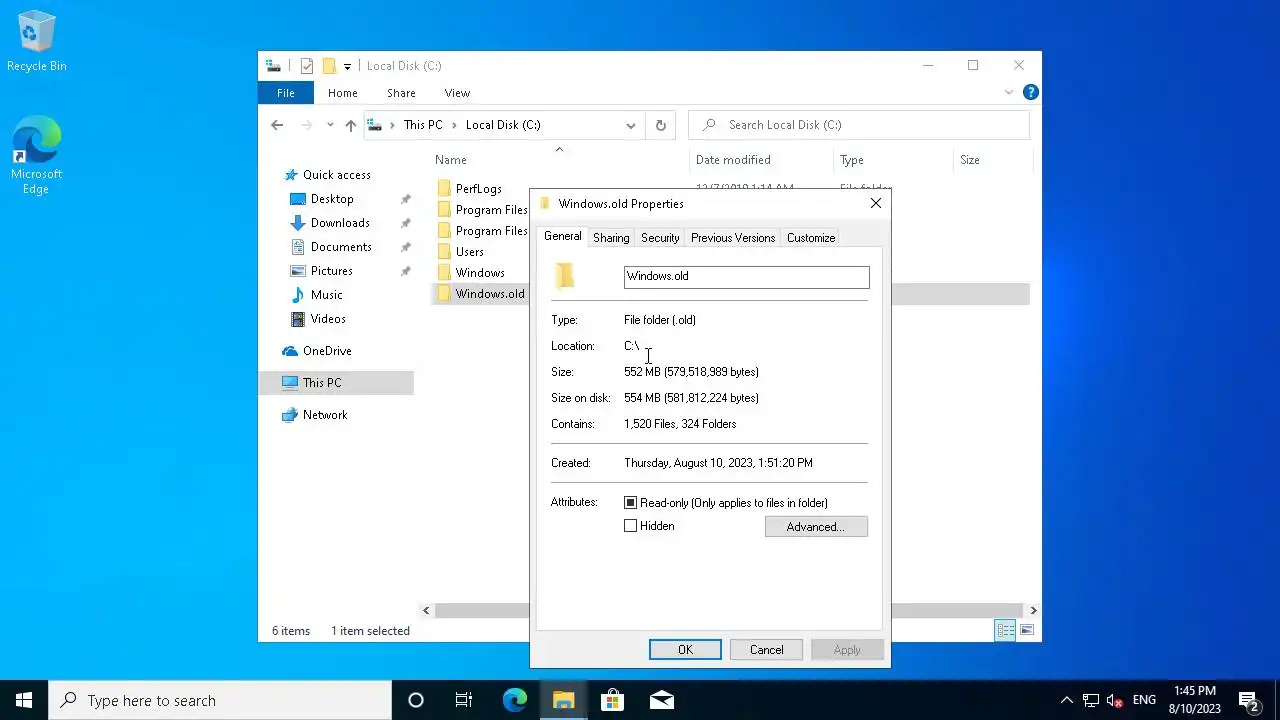Open Task View on the taskbar
This screenshot has height=720, width=1280.
(x=464, y=700)
